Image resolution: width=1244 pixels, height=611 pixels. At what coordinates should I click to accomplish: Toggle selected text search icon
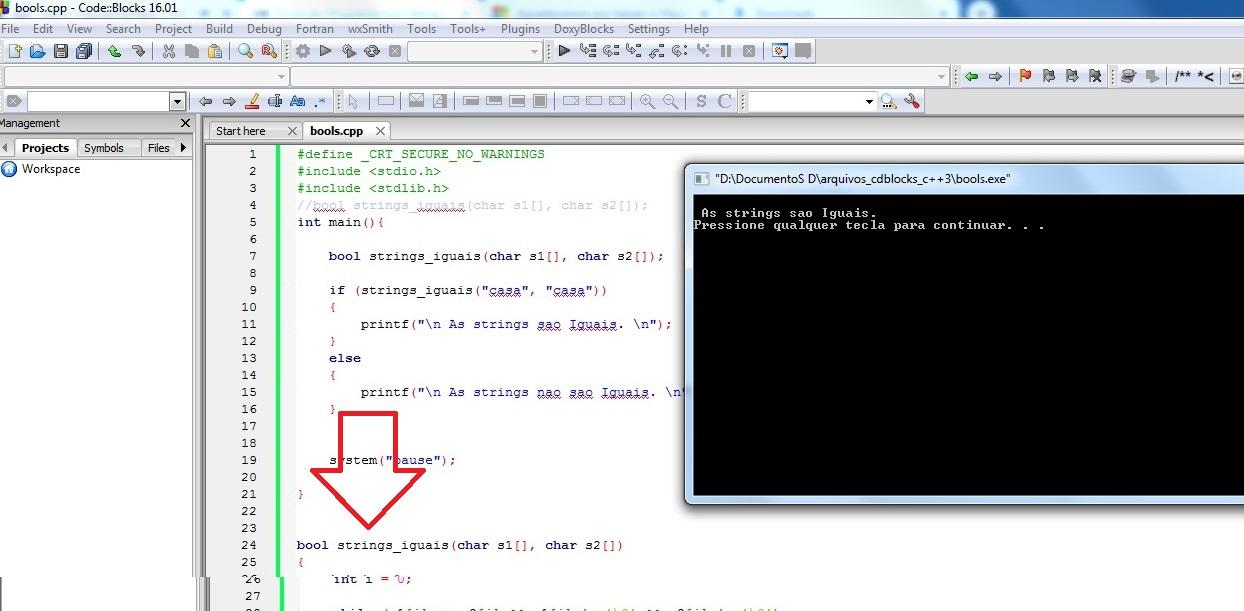[275, 101]
